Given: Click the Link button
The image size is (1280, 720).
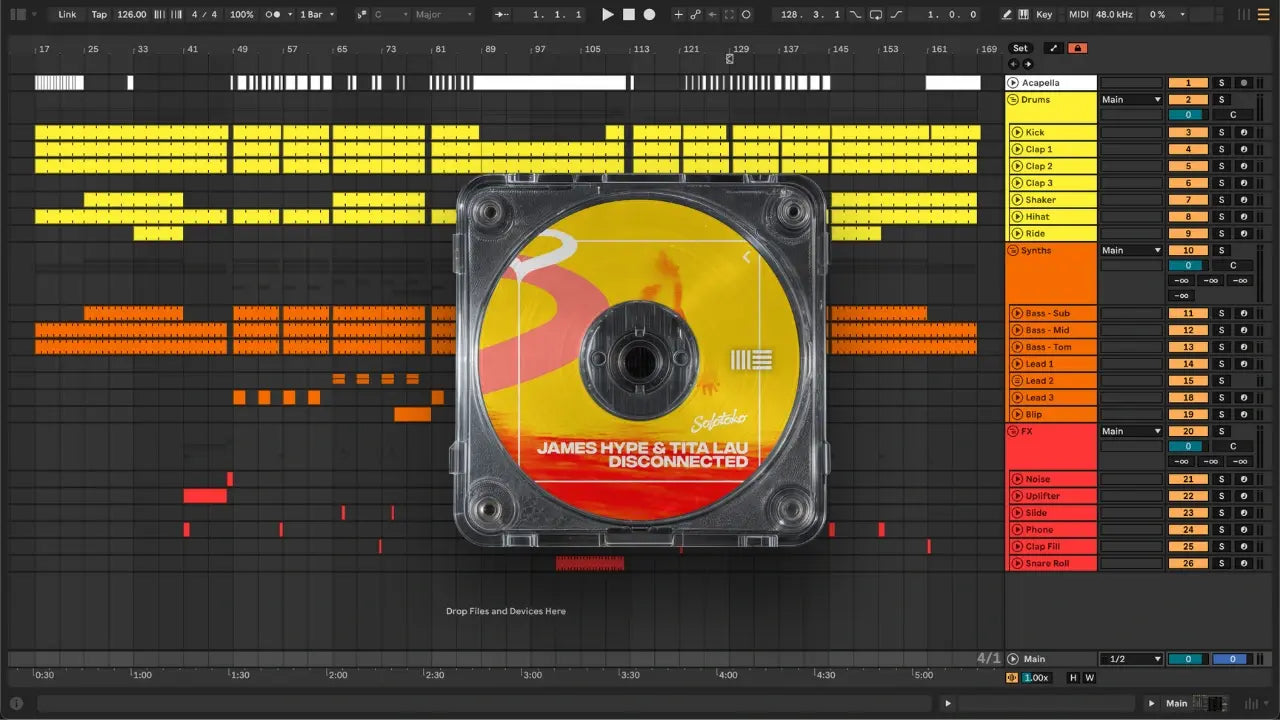Looking at the screenshot, I should 67,15.
